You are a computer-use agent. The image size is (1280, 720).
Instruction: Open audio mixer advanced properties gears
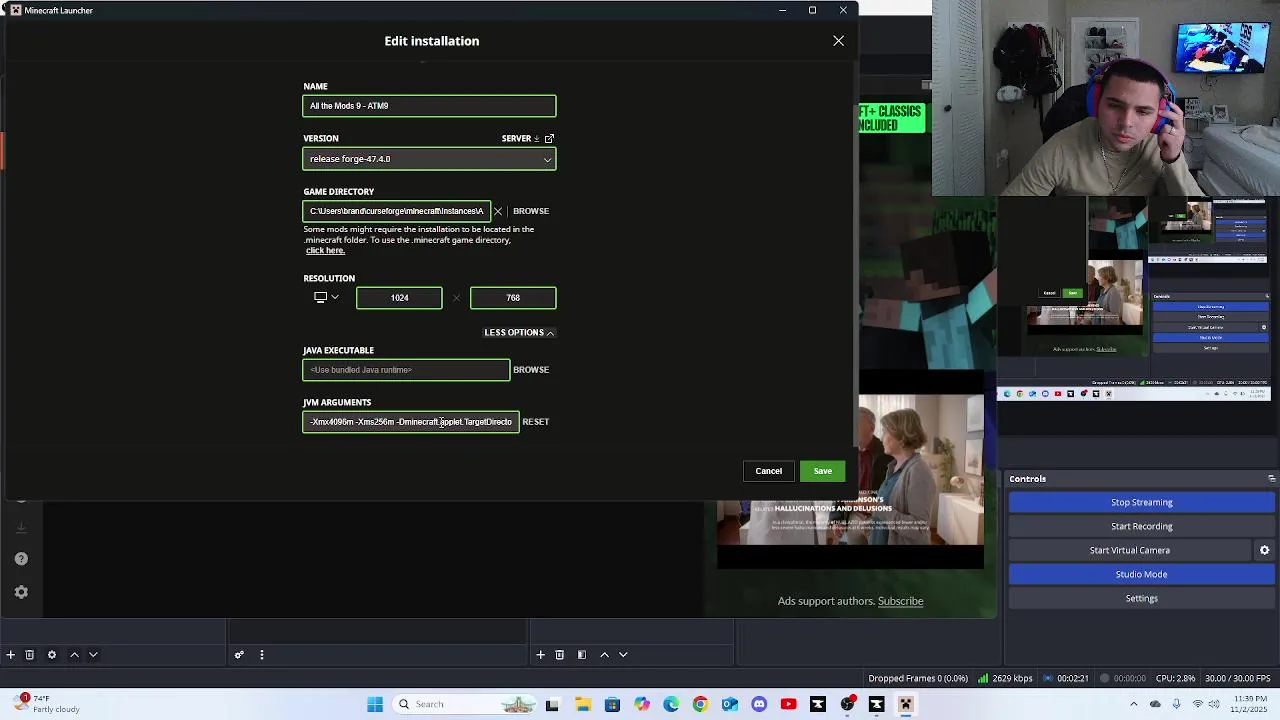239,655
